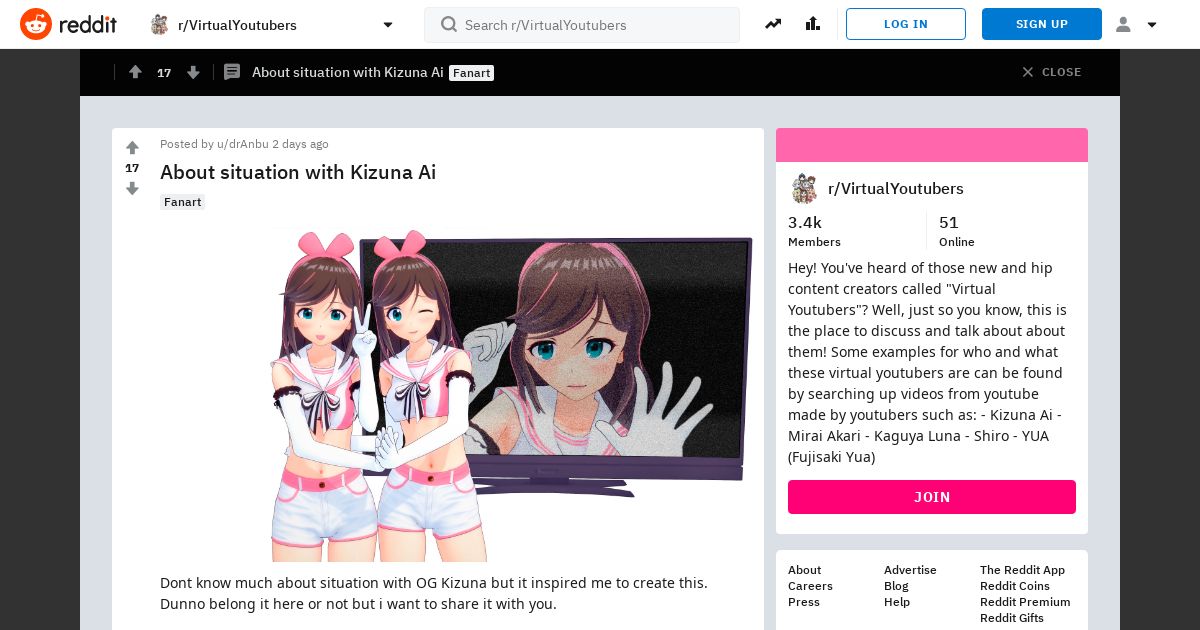Viewport: 1200px width, 630px height.
Task: Click the SIGN UP button
Action: click(x=1042, y=24)
